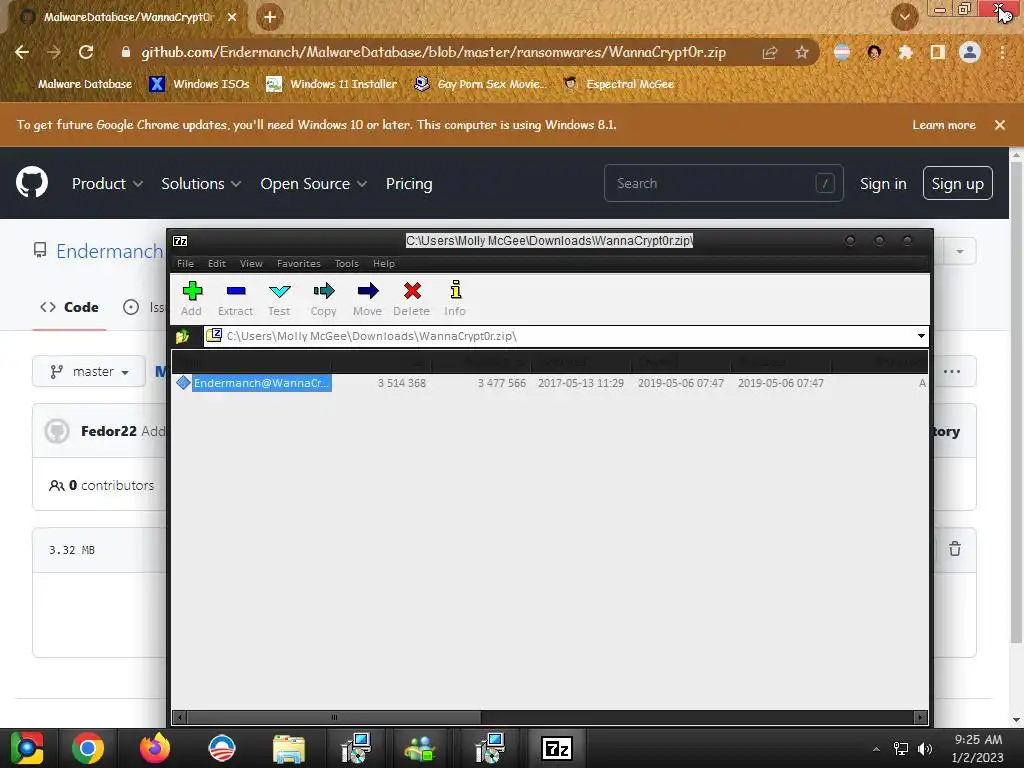Open the 7-Zip File menu

click(x=185, y=264)
